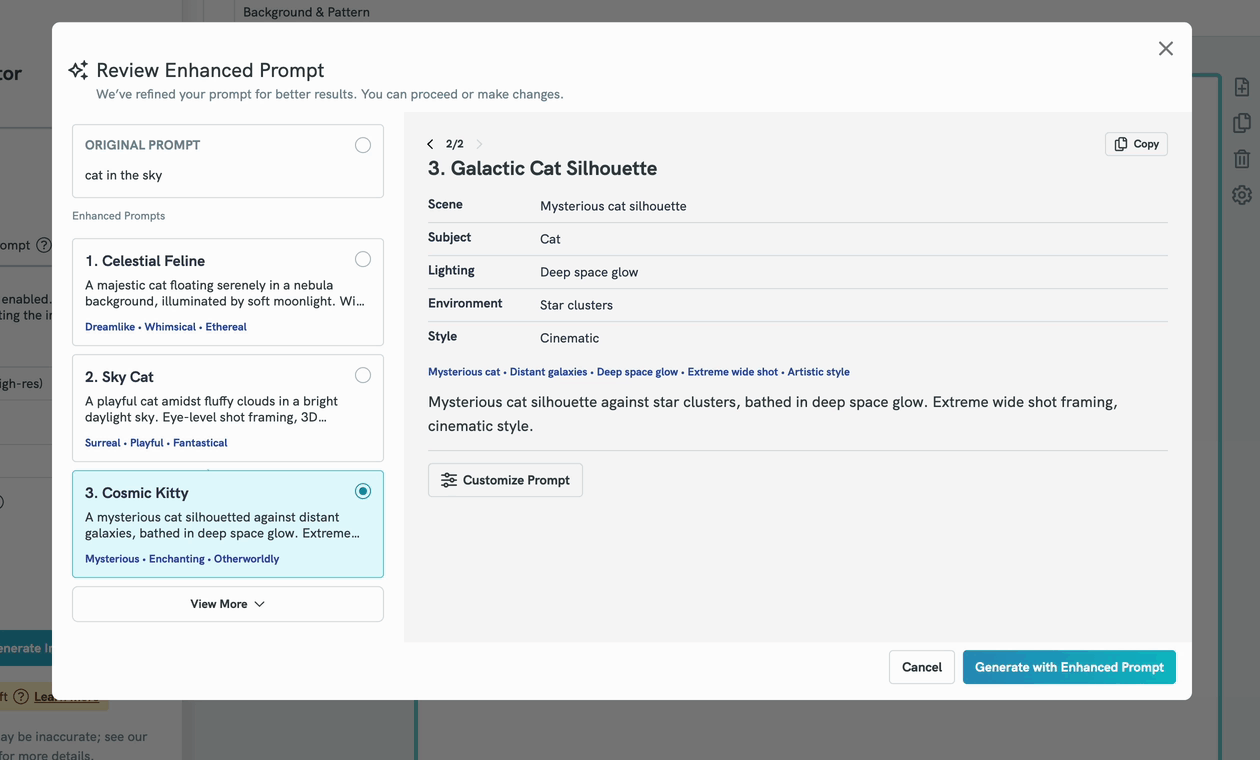The image size is (1260, 760).
Task: Click the next variation chevron
Action: point(479,144)
